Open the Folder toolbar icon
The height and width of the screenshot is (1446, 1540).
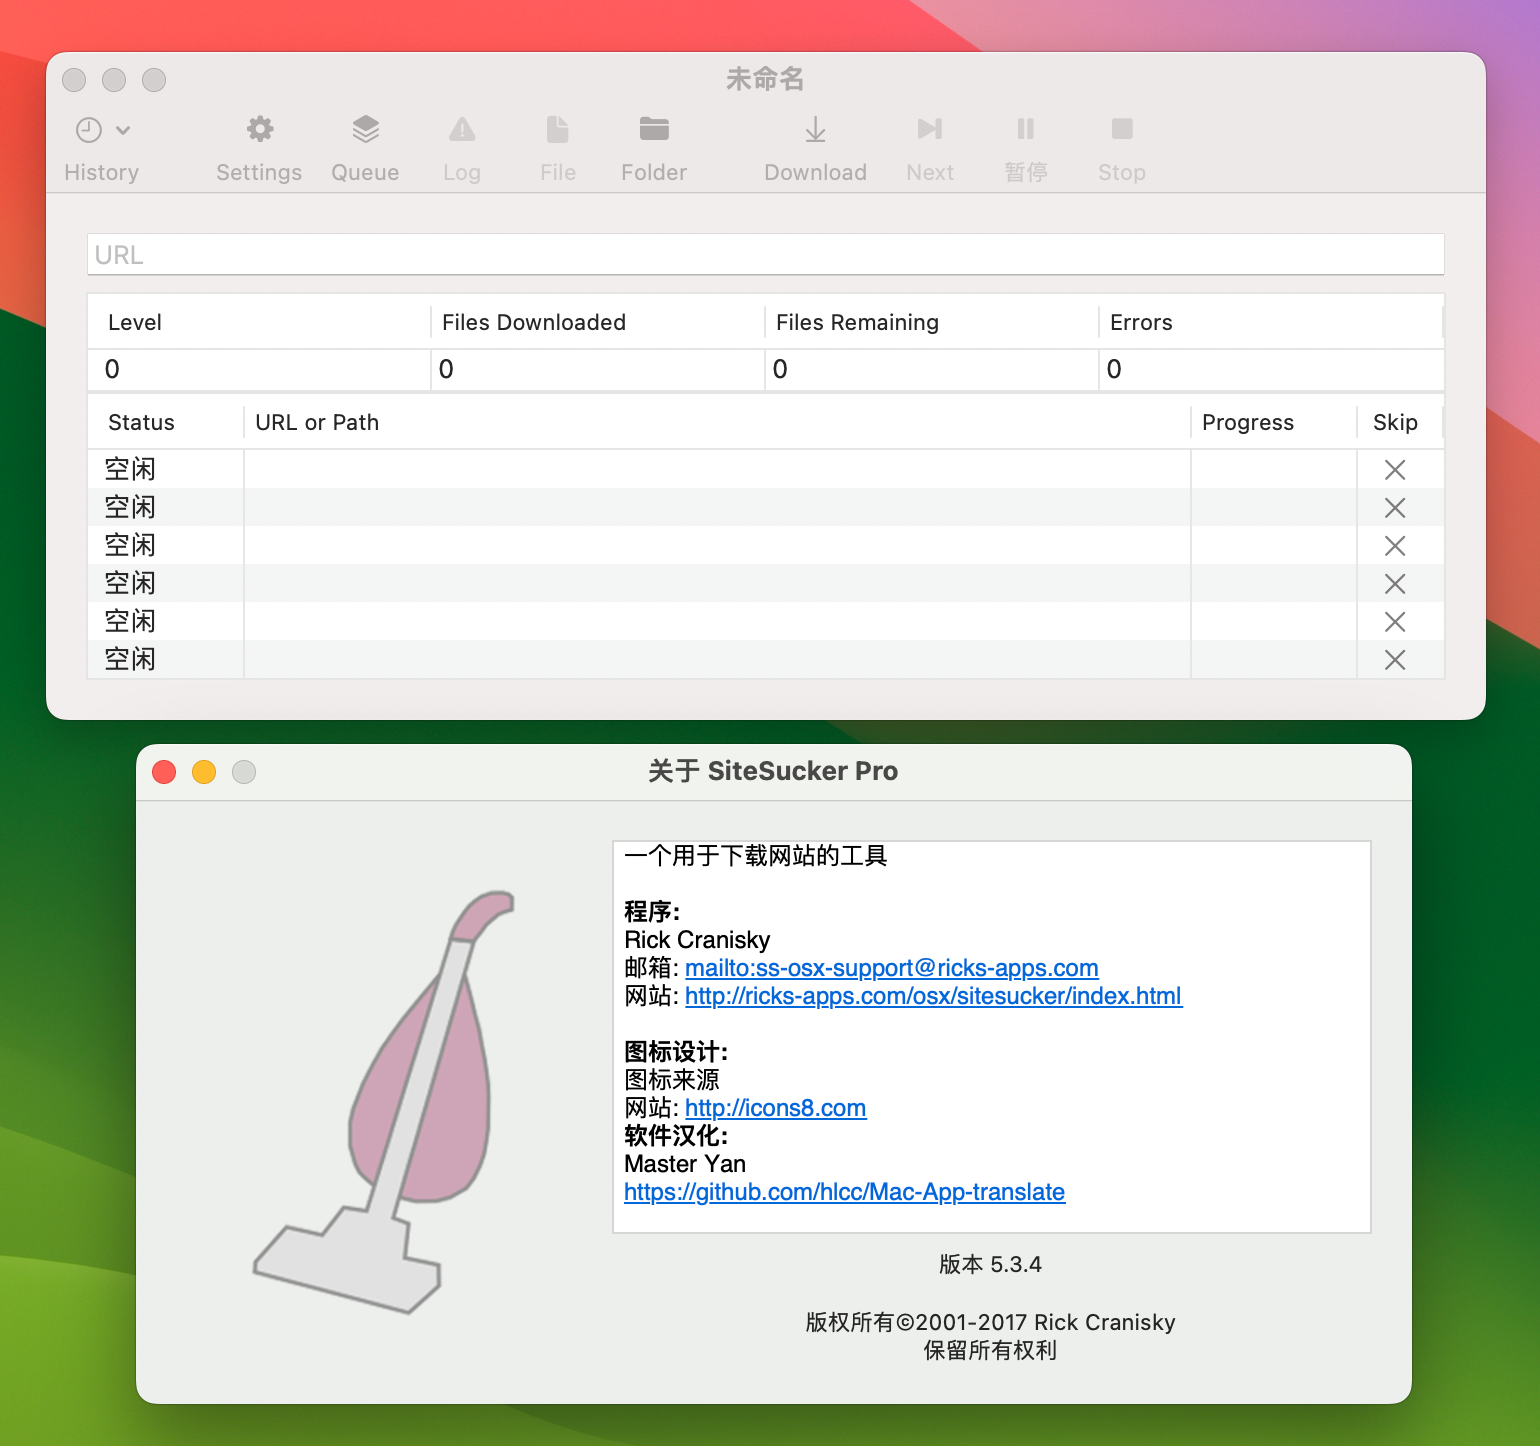[654, 129]
